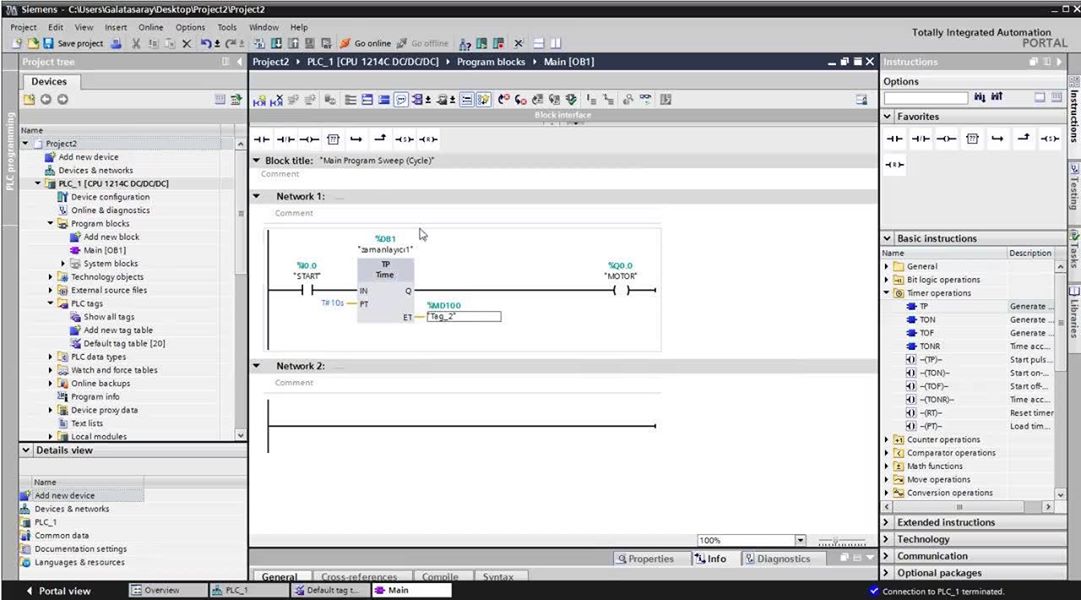Image resolution: width=1081 pixels, height=600 pixels.
Task: Open Show all tags under PLC tags
Action: click(x=109, y=317)
